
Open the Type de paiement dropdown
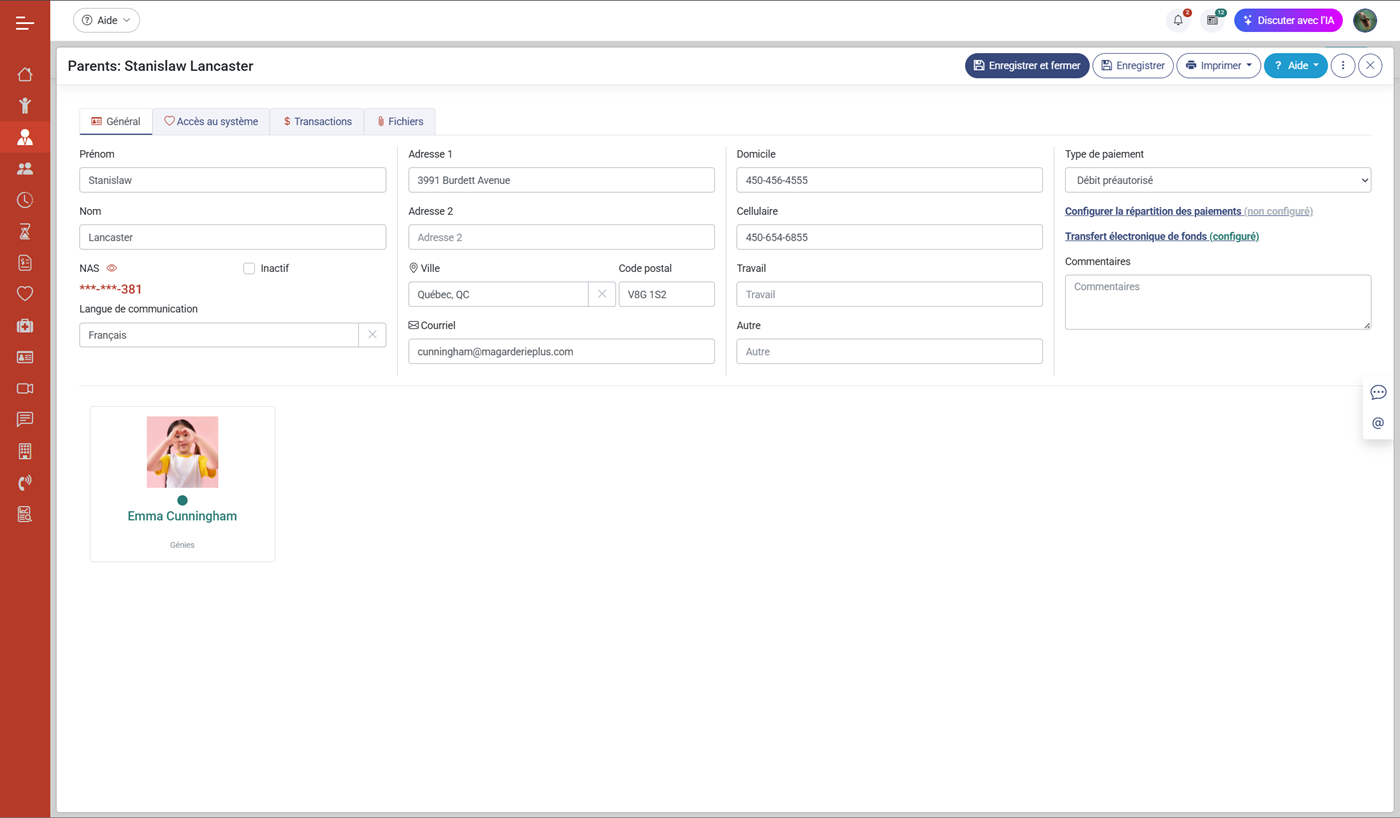click(x=1217, y=180)
